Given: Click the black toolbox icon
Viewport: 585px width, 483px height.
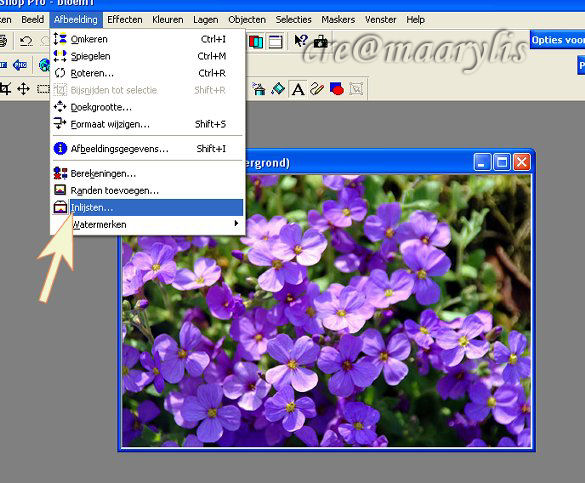Looking at the screenshot, I should 320,41.
